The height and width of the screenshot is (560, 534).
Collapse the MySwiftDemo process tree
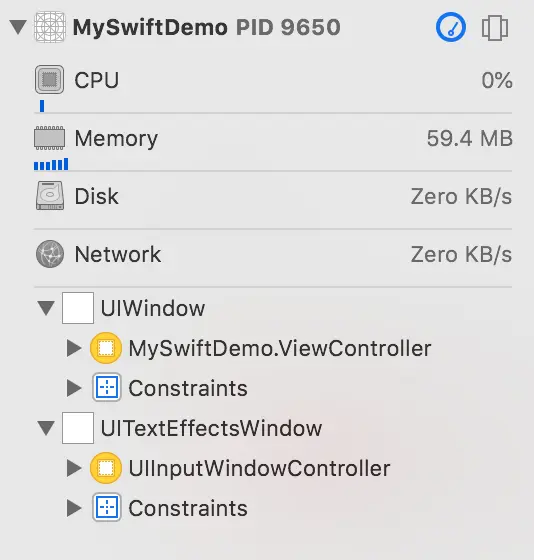click(18, 28)
